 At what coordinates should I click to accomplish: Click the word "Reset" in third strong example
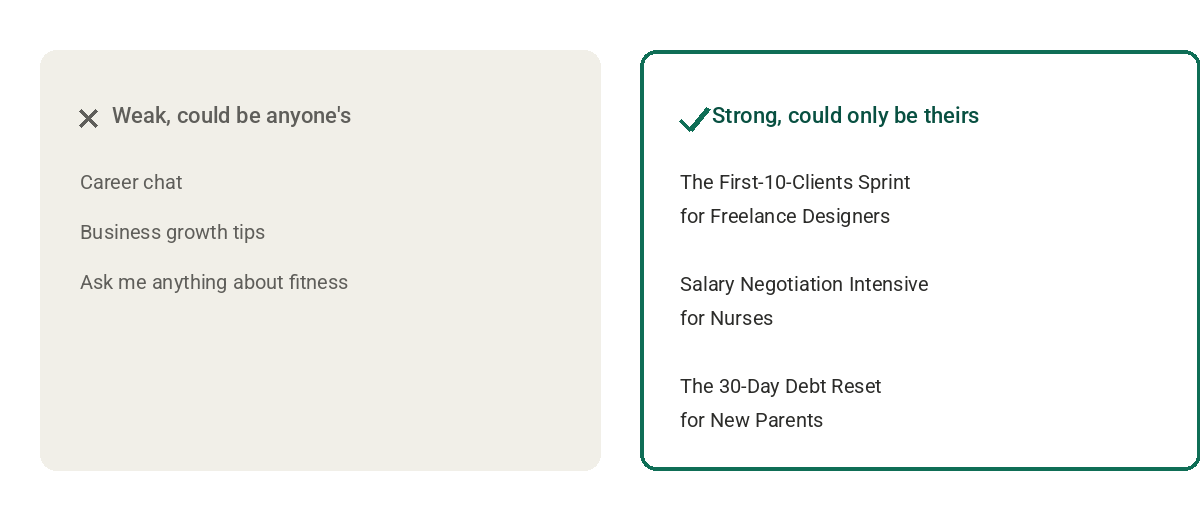click(x=857, y=386)
